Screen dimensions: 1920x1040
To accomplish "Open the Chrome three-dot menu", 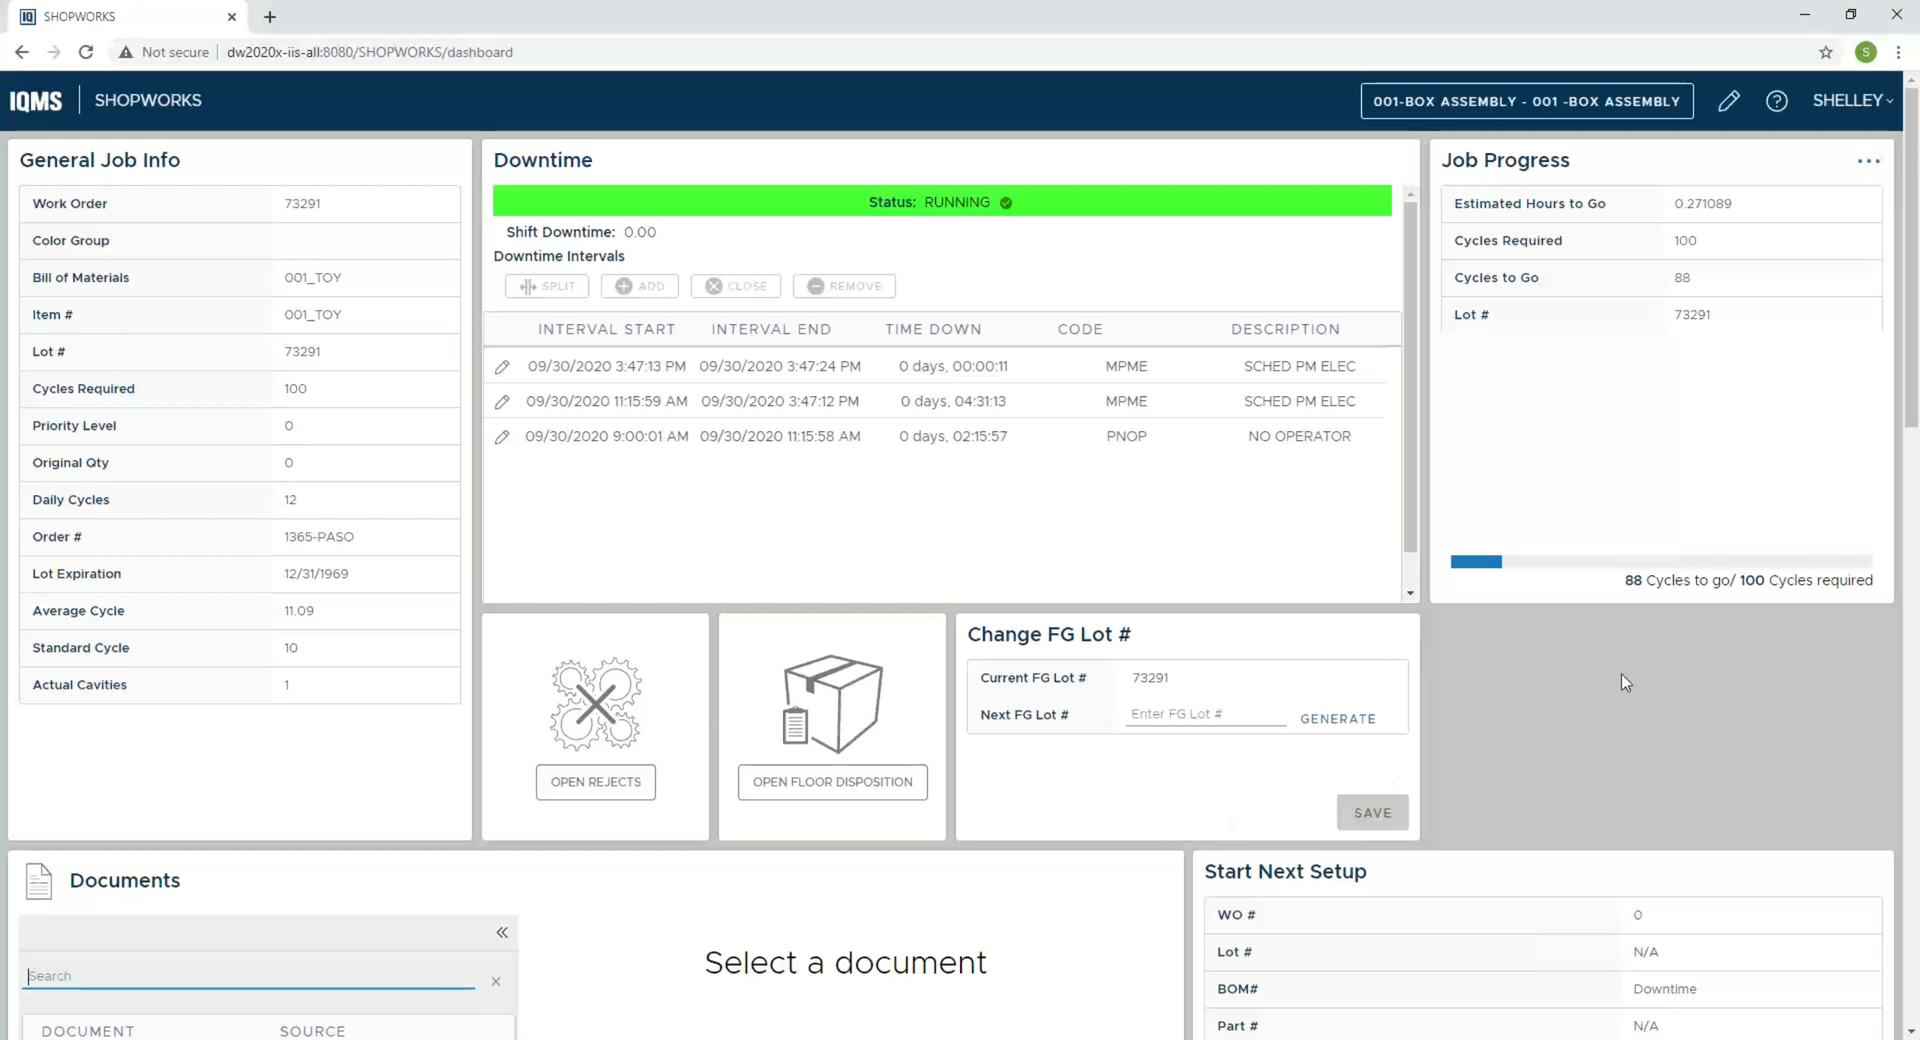I will click(1899, 52).
